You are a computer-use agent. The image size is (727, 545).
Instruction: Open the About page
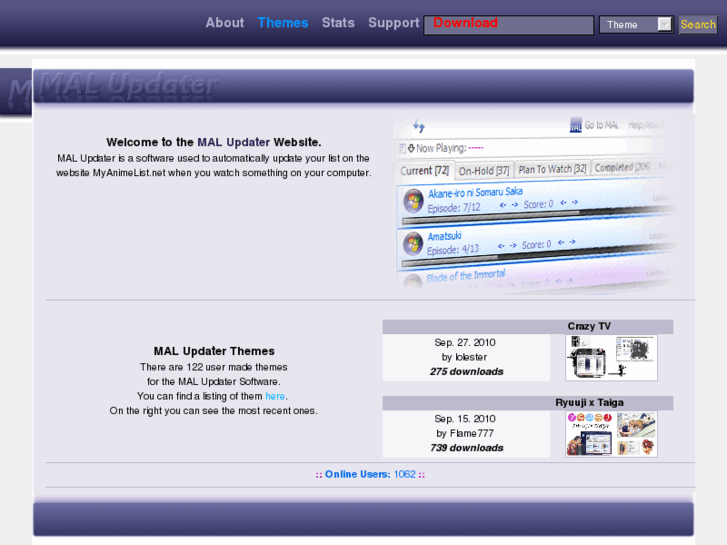224,23
